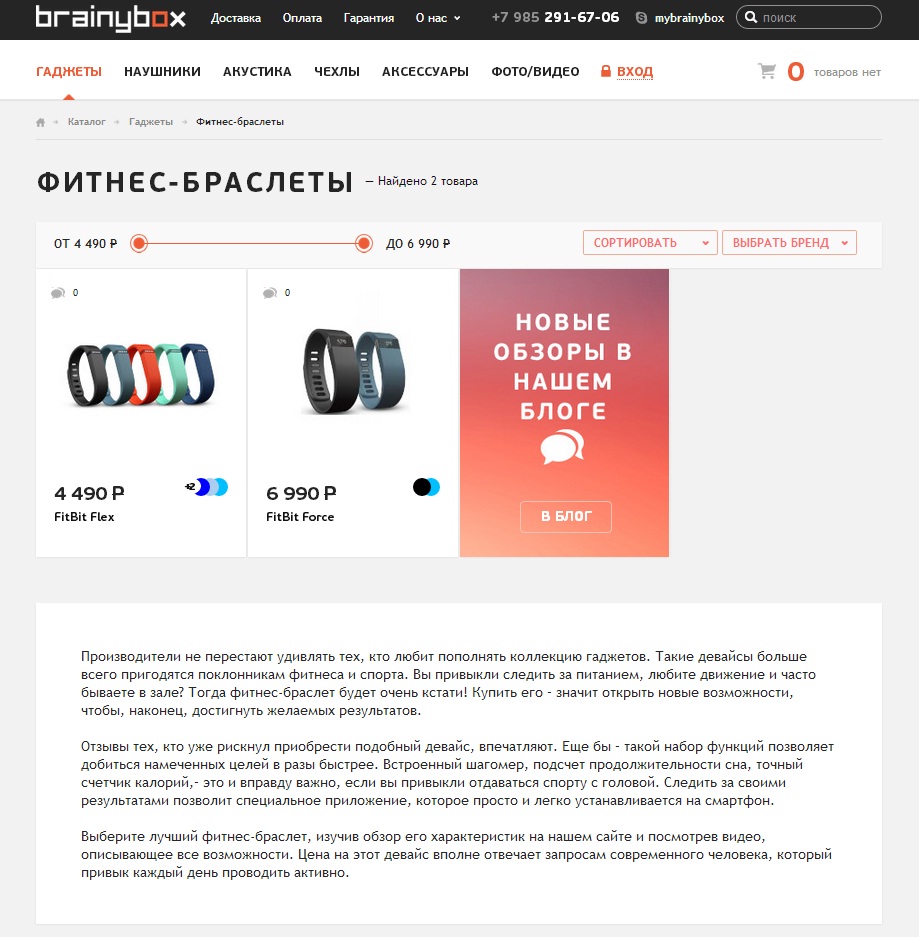Click the search magnifier icon

pyautogui.click(x=751, y=17)
